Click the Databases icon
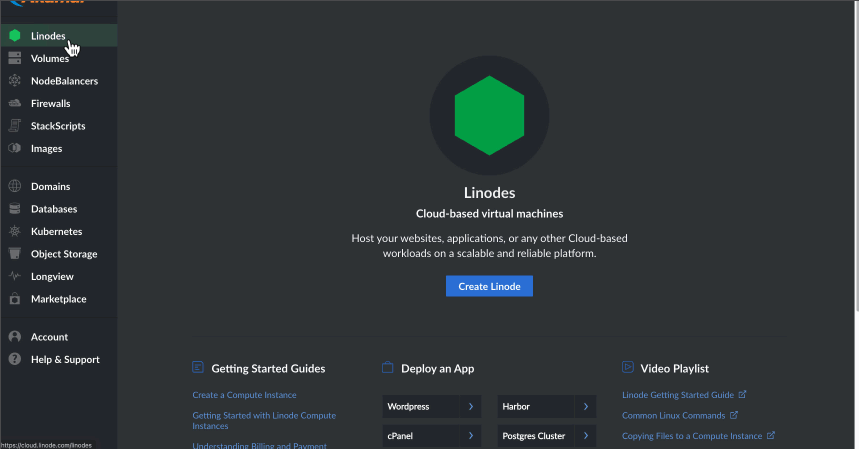Screen dimensions: 859x449 (14, 209)
